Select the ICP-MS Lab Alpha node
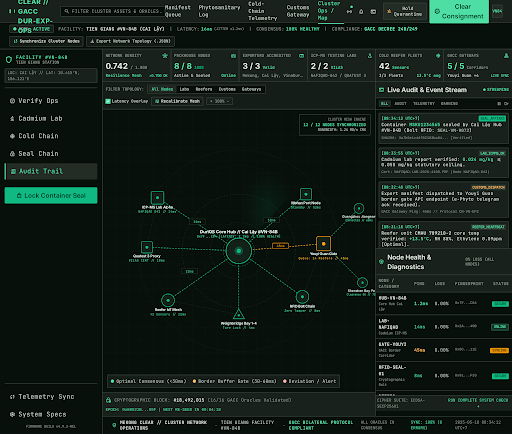Screen dimensions: 512x434 coord(157,198)
